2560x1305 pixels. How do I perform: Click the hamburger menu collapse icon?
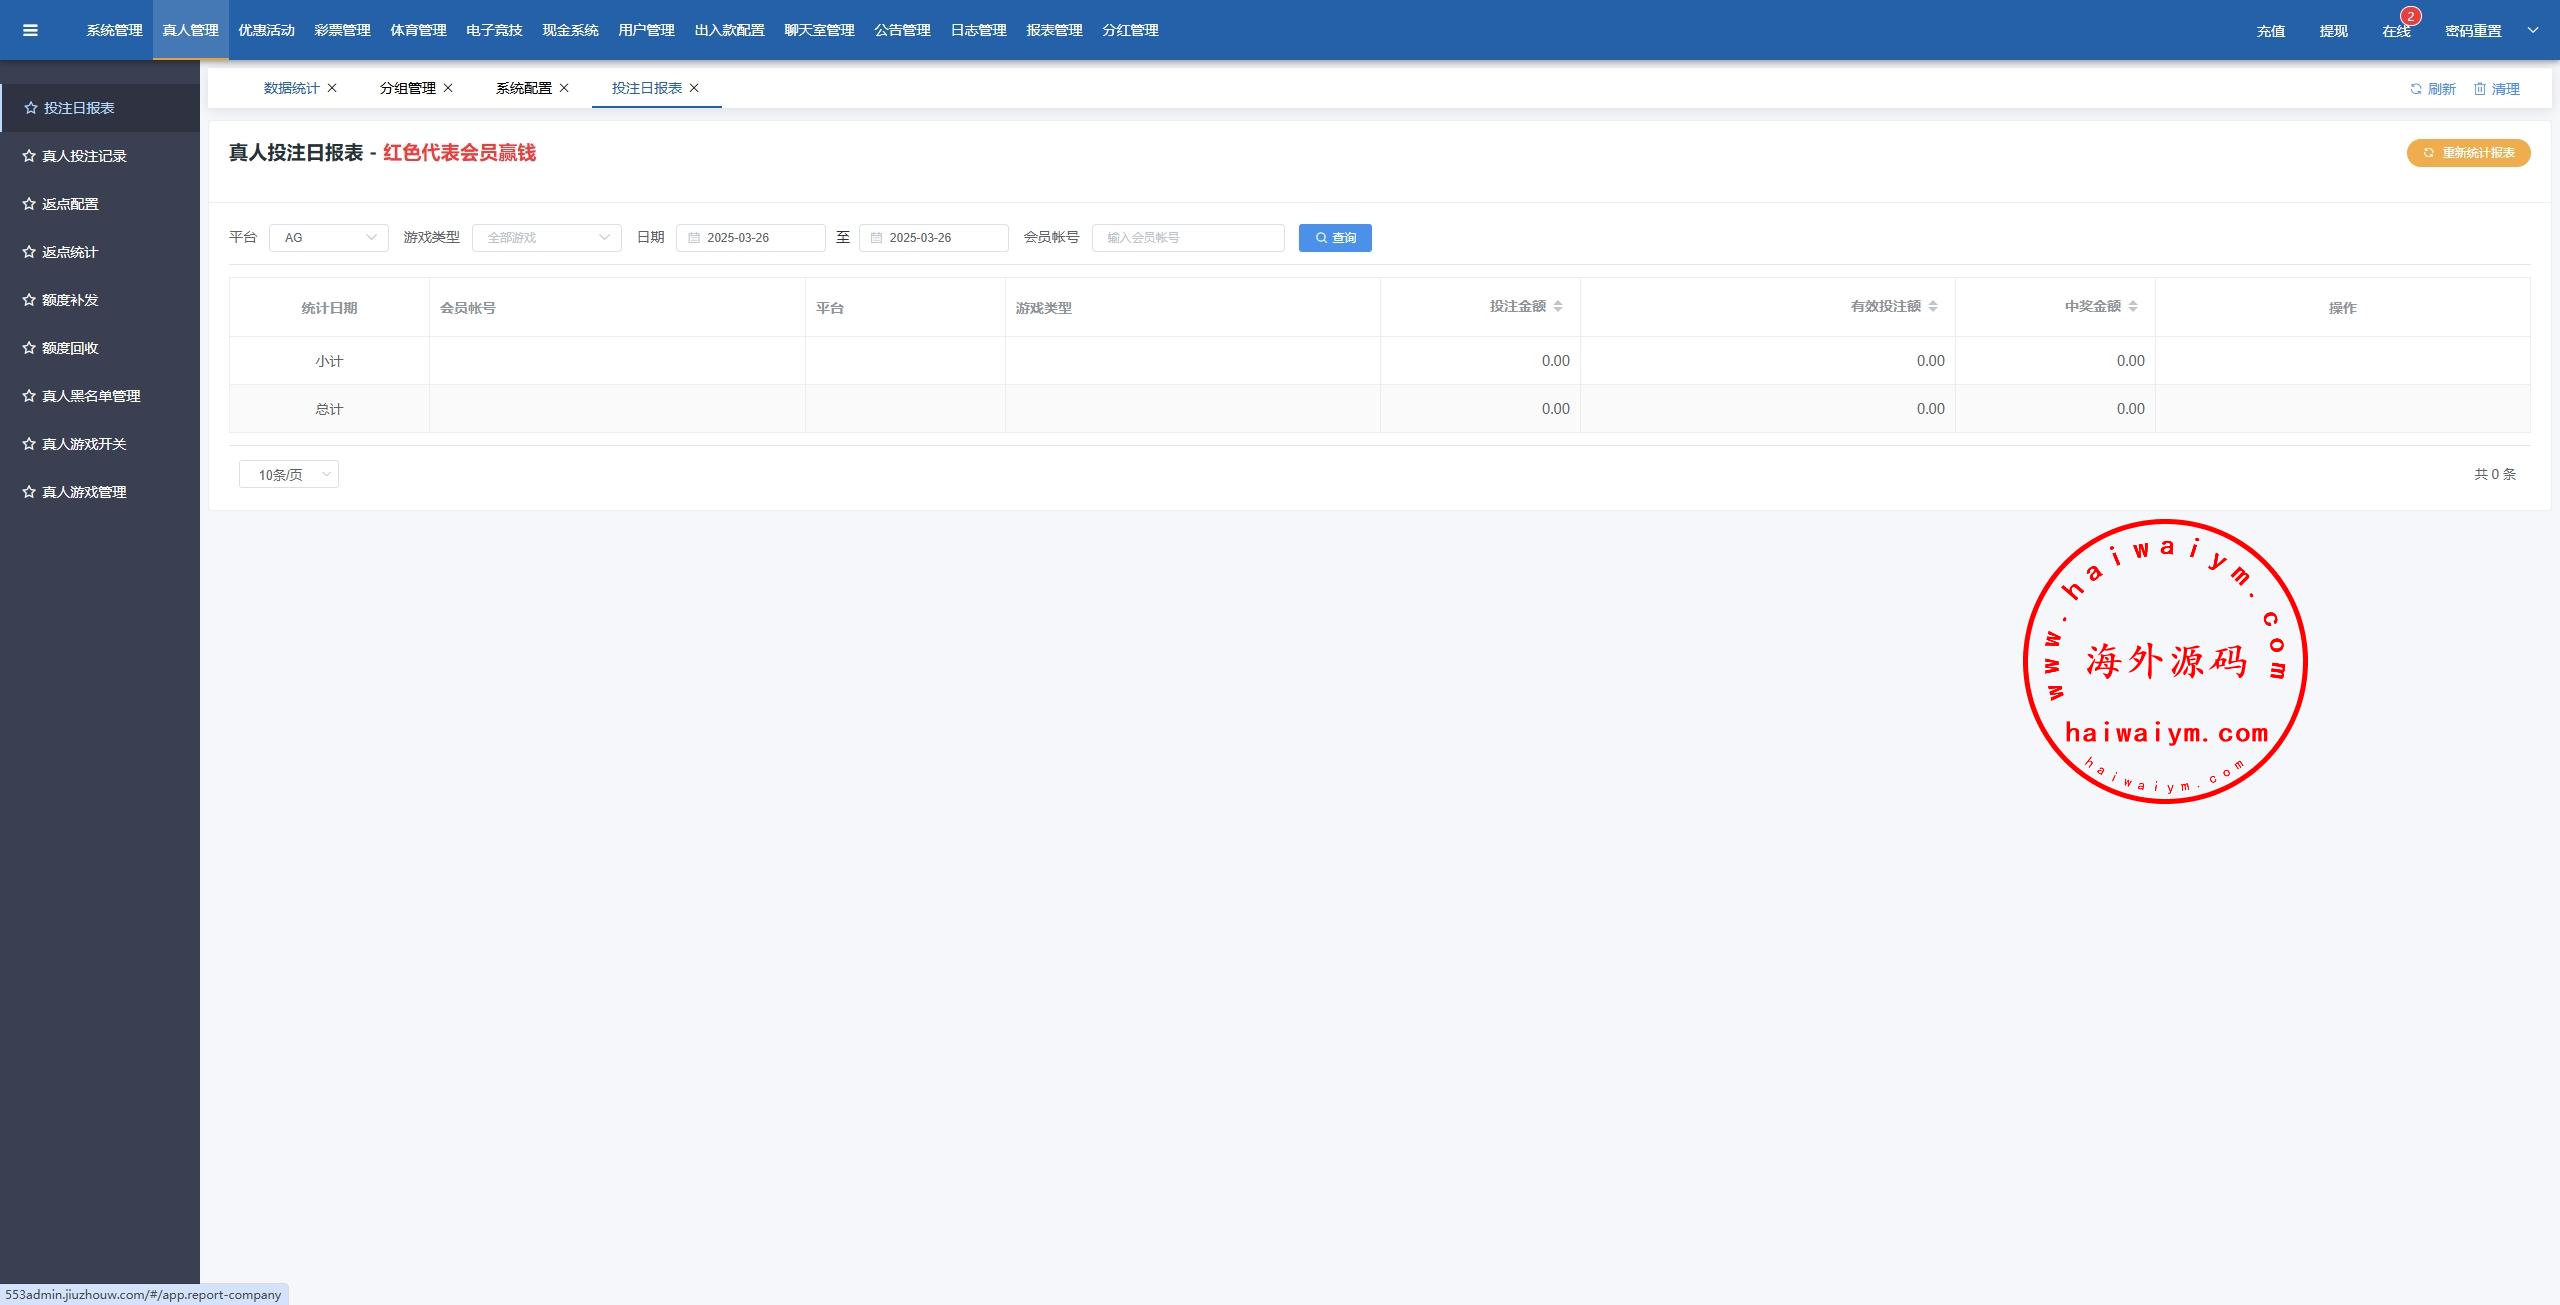click(x=30, y=30)
